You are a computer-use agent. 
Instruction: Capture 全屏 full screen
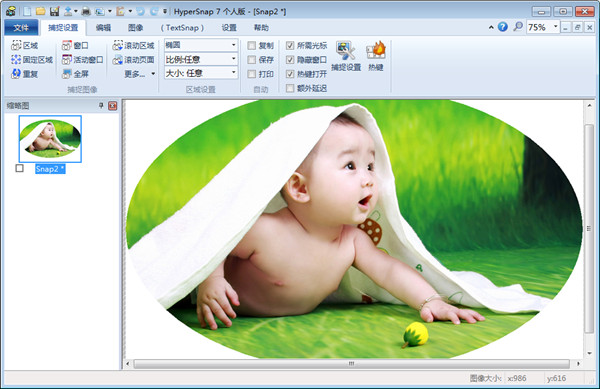coord(75,73)
